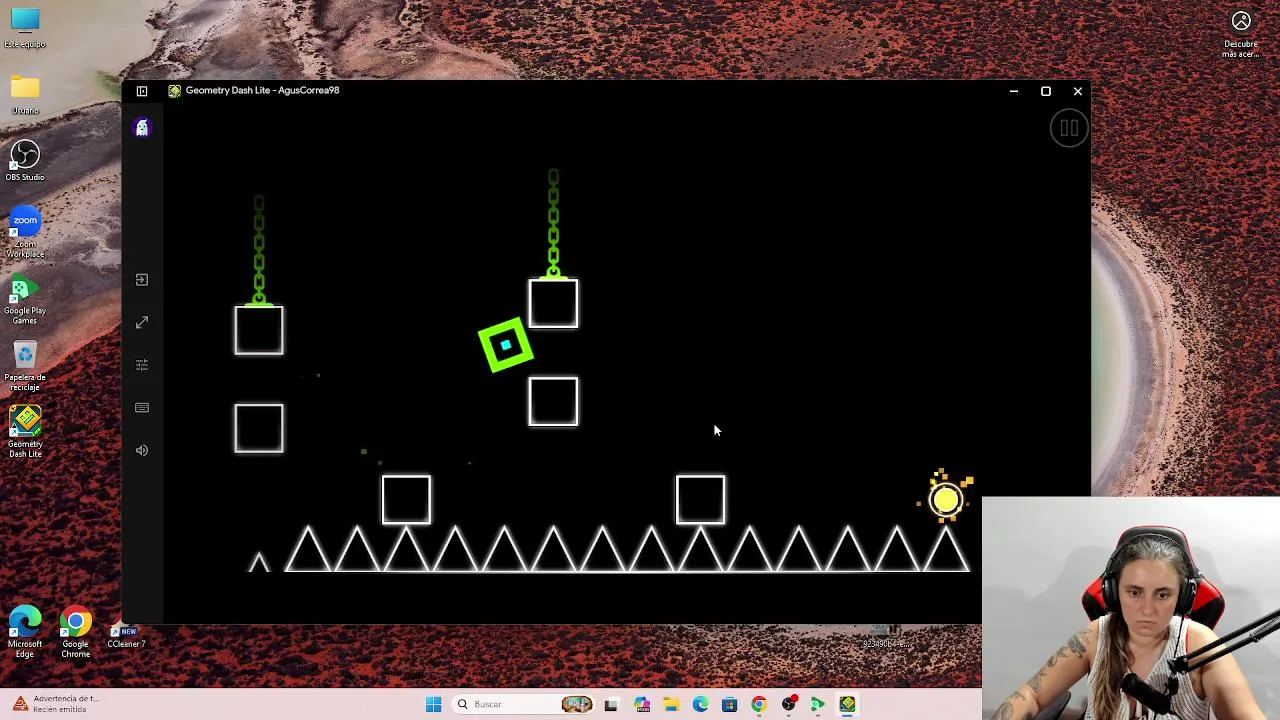Open Papelera de reciclaje
Screen dimensions: 1280x720
coord(25,366)
